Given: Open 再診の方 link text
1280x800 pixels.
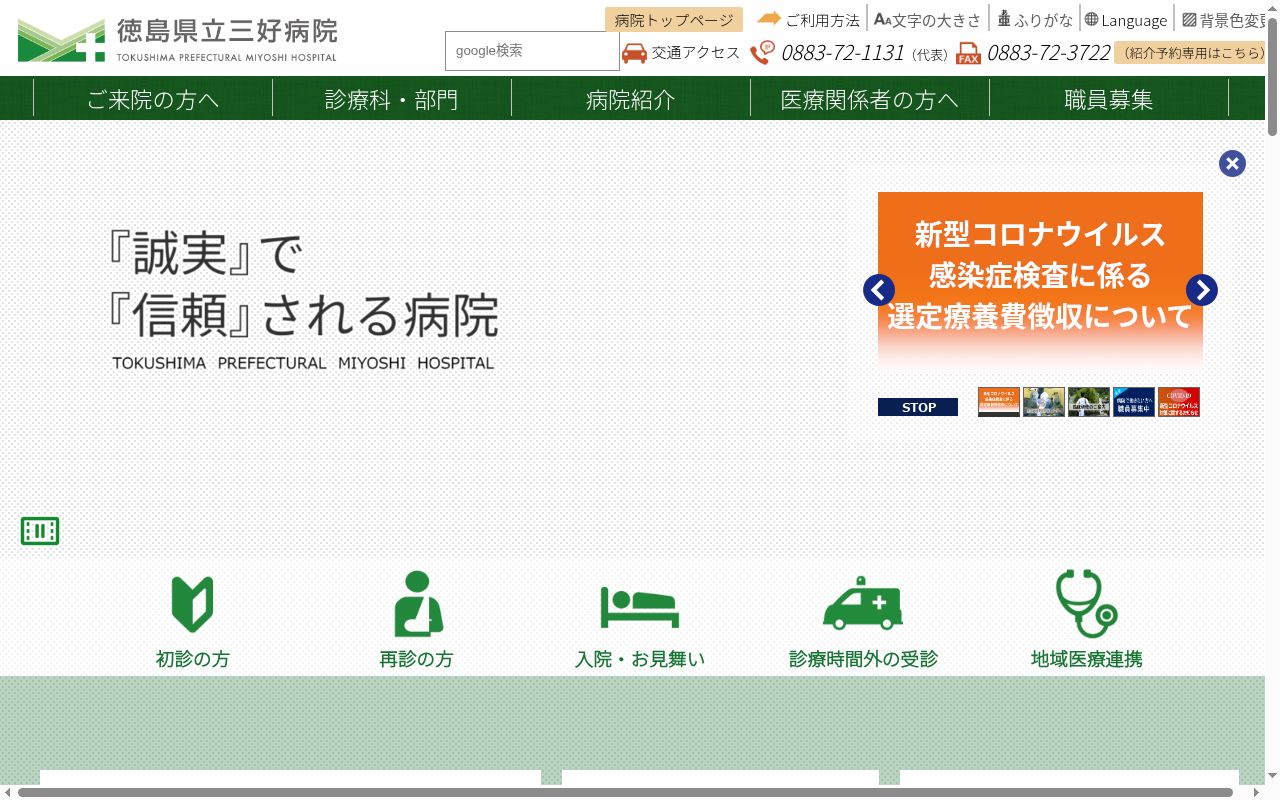Looking at the screenshot, I should [x=417, y=659].
